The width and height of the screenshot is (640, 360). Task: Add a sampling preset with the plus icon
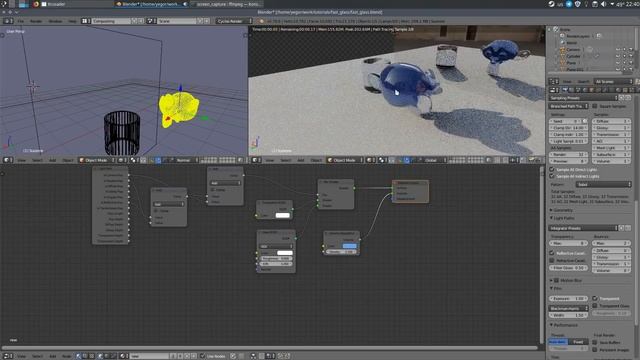pos(622,98)
